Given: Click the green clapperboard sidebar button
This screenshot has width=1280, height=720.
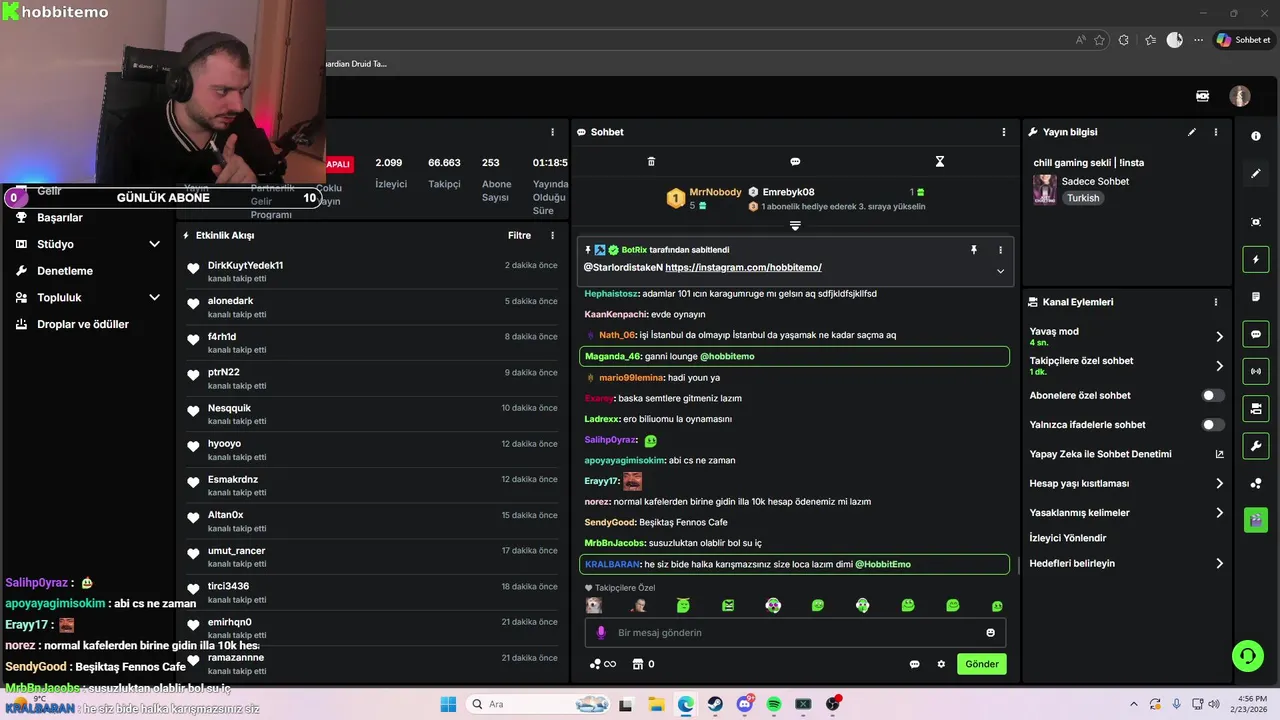Looking at the screenshot, I should pos(1256,520).
